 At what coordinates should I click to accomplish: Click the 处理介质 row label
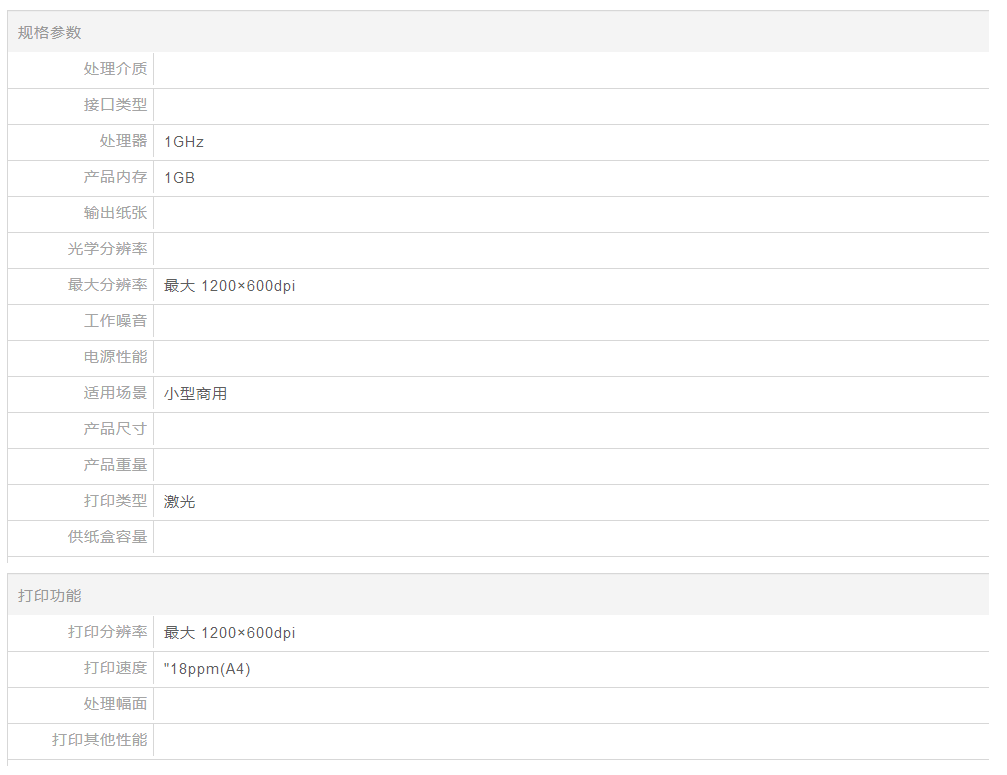pos(115,69)
